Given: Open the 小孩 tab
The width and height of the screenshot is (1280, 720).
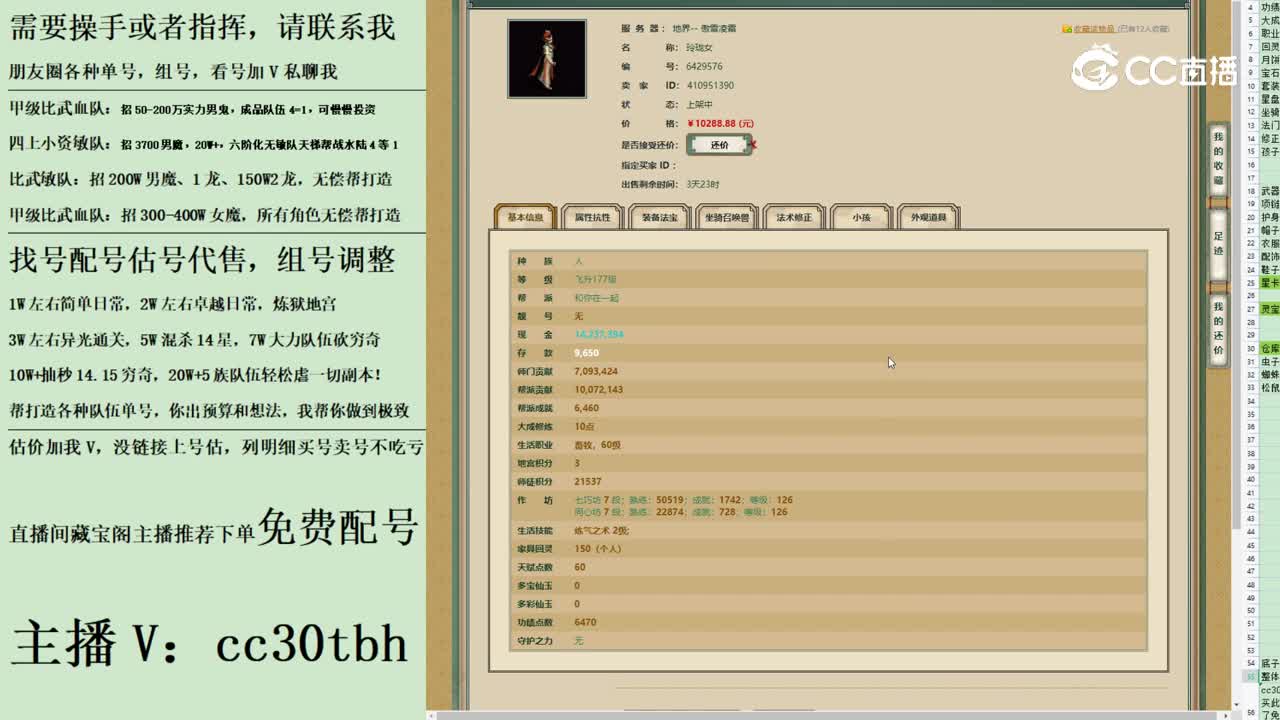Looking at the screenshot, I should [859, 215].
